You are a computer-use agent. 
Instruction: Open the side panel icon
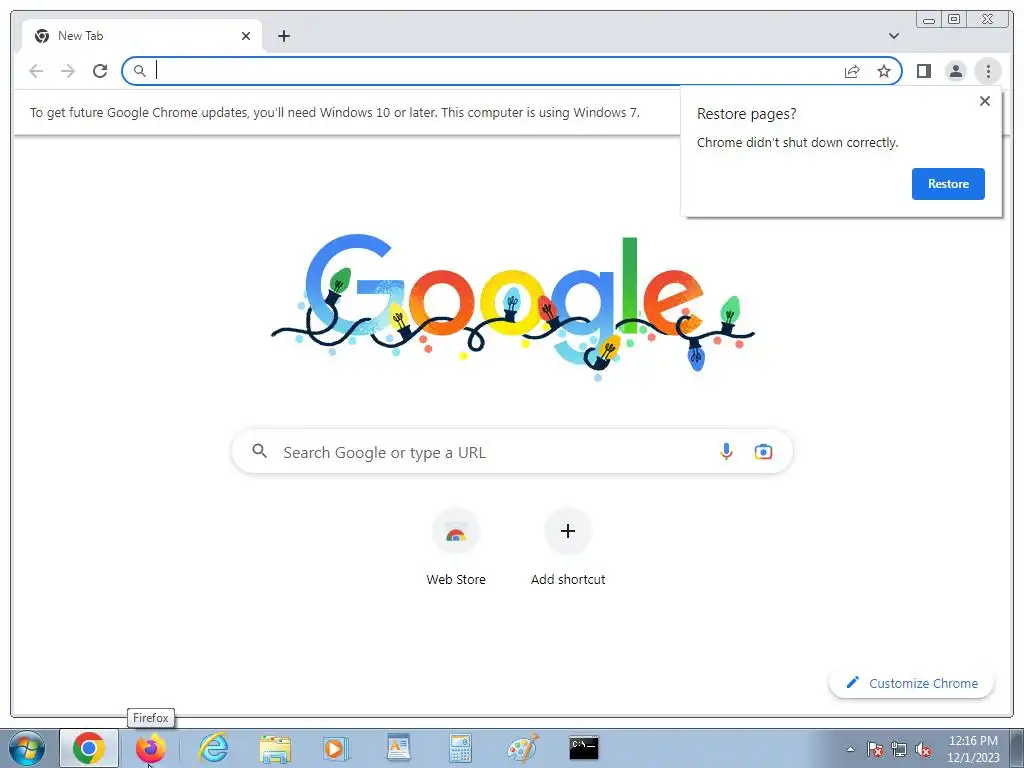tap(923, 71)
